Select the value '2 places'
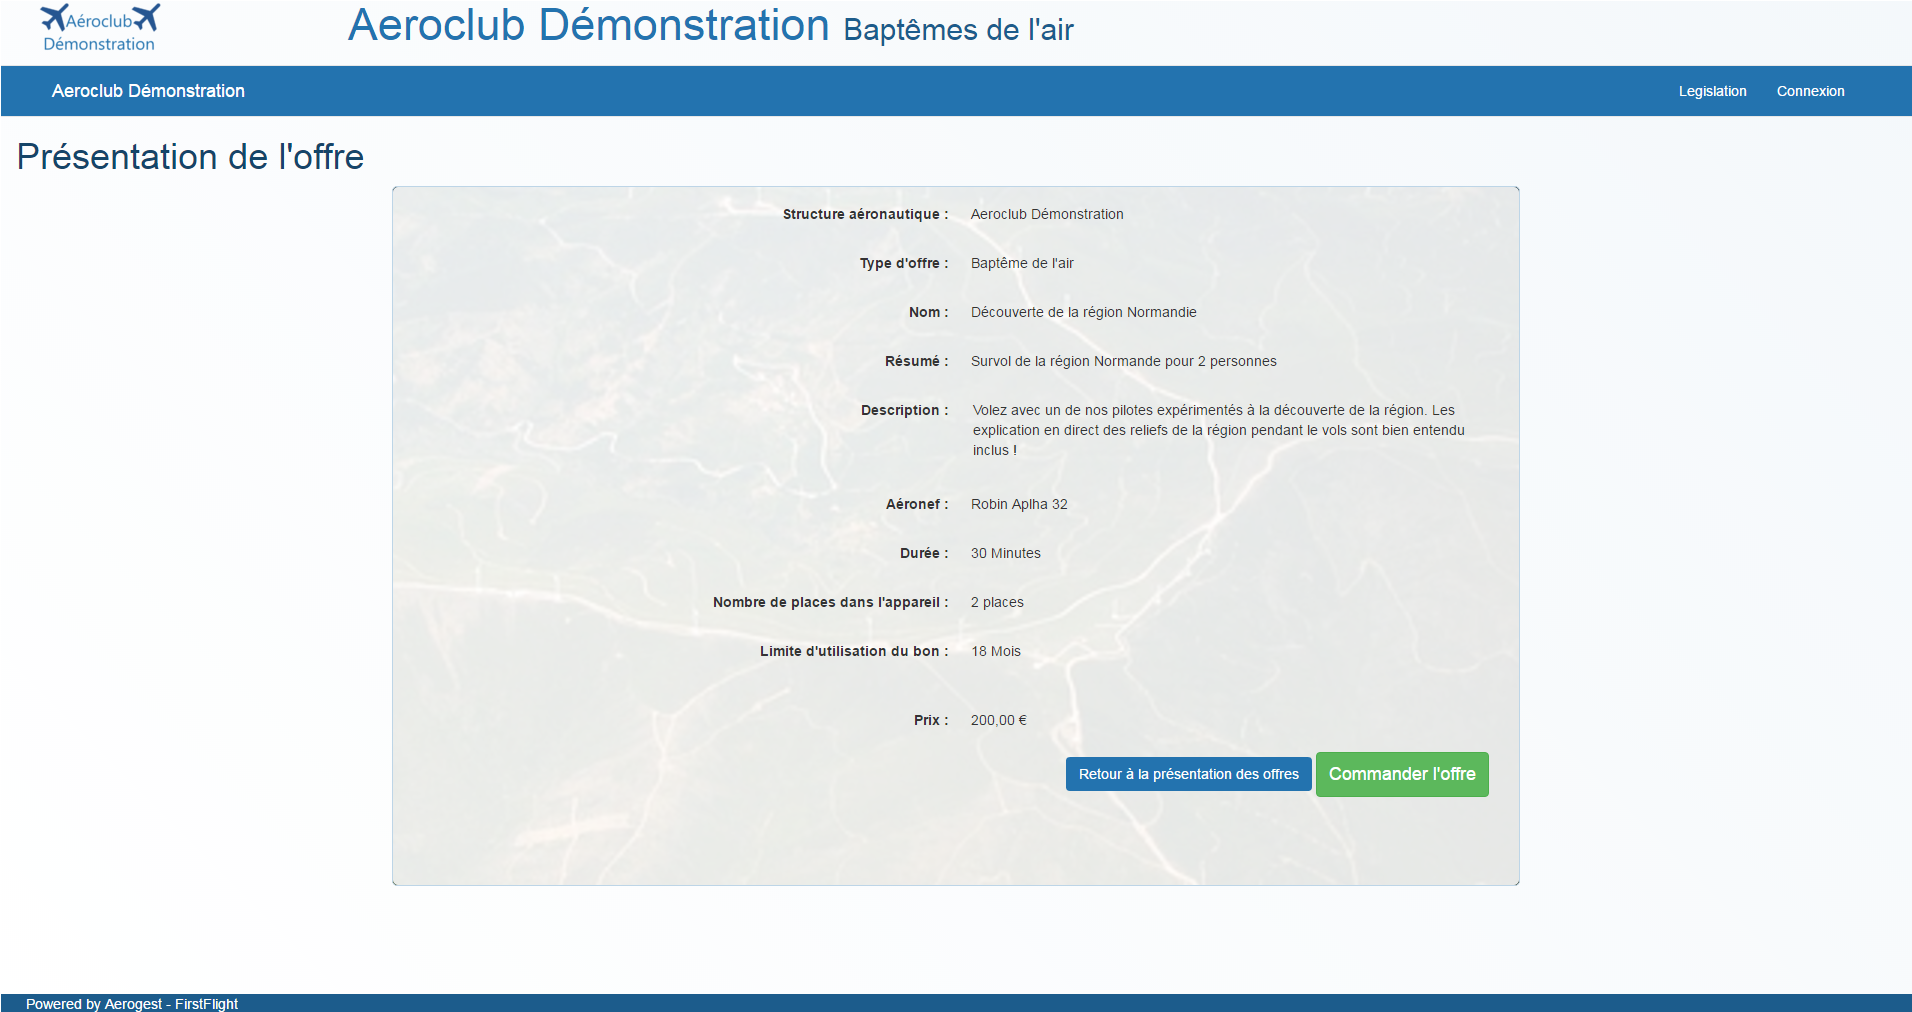Screen dimensions: 1912x1012 (997, 602)
